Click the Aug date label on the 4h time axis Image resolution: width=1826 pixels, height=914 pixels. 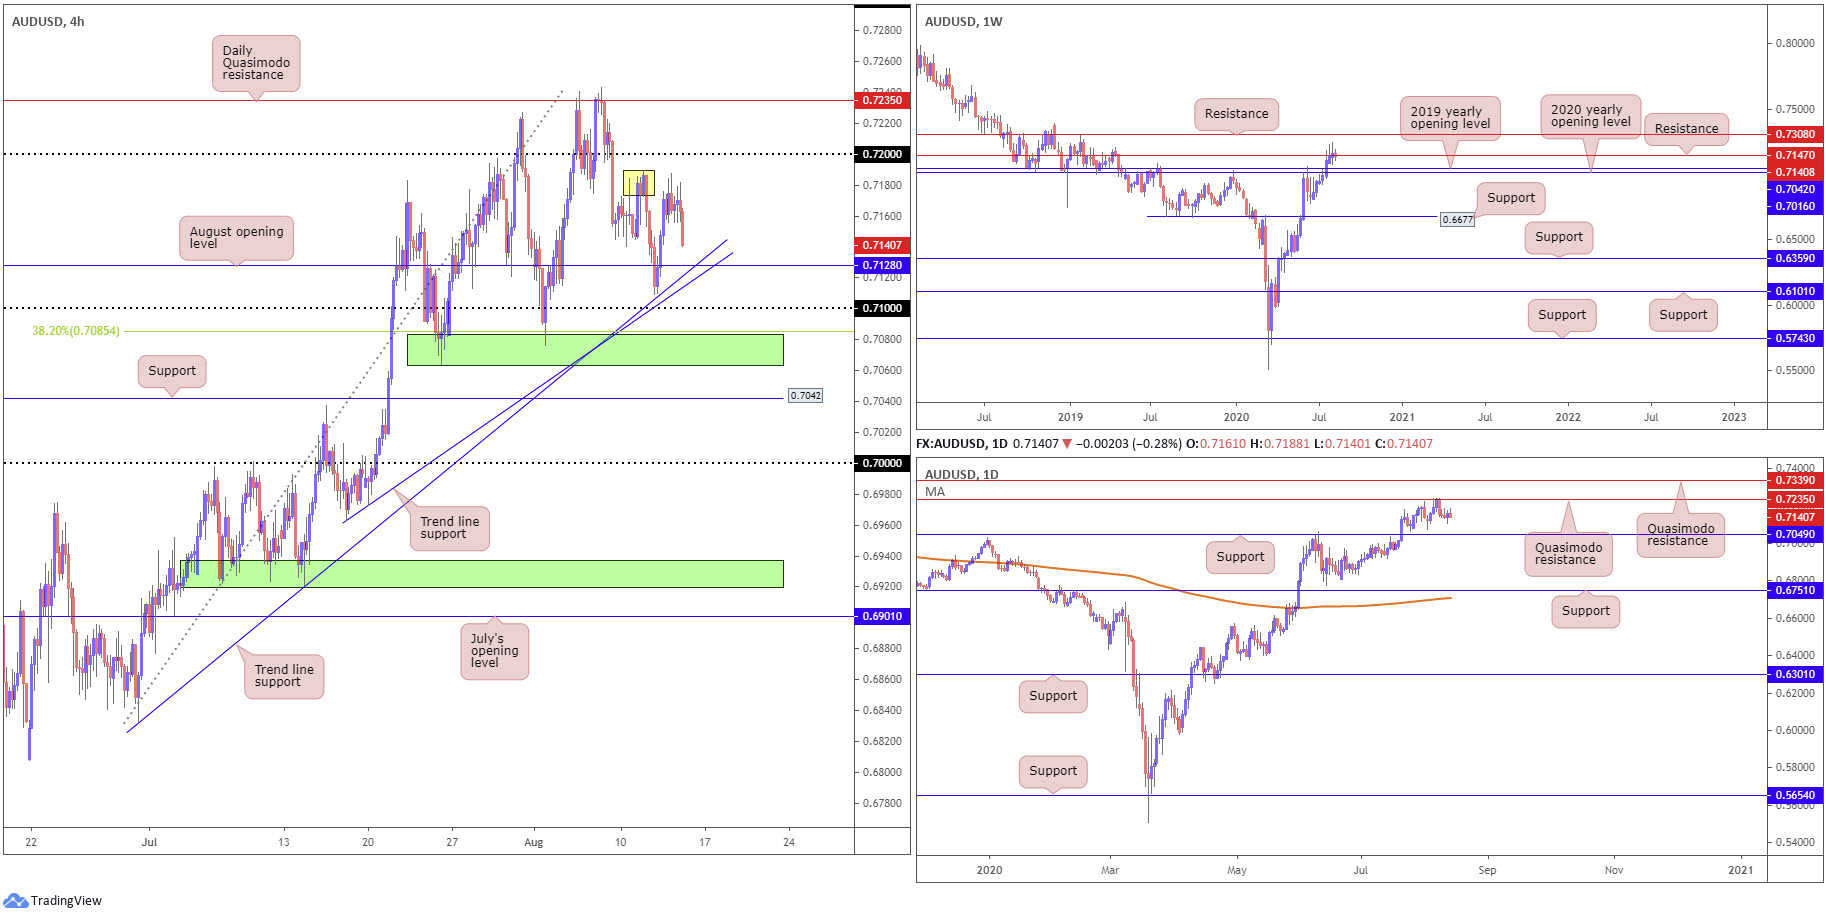tap(534, 842)
